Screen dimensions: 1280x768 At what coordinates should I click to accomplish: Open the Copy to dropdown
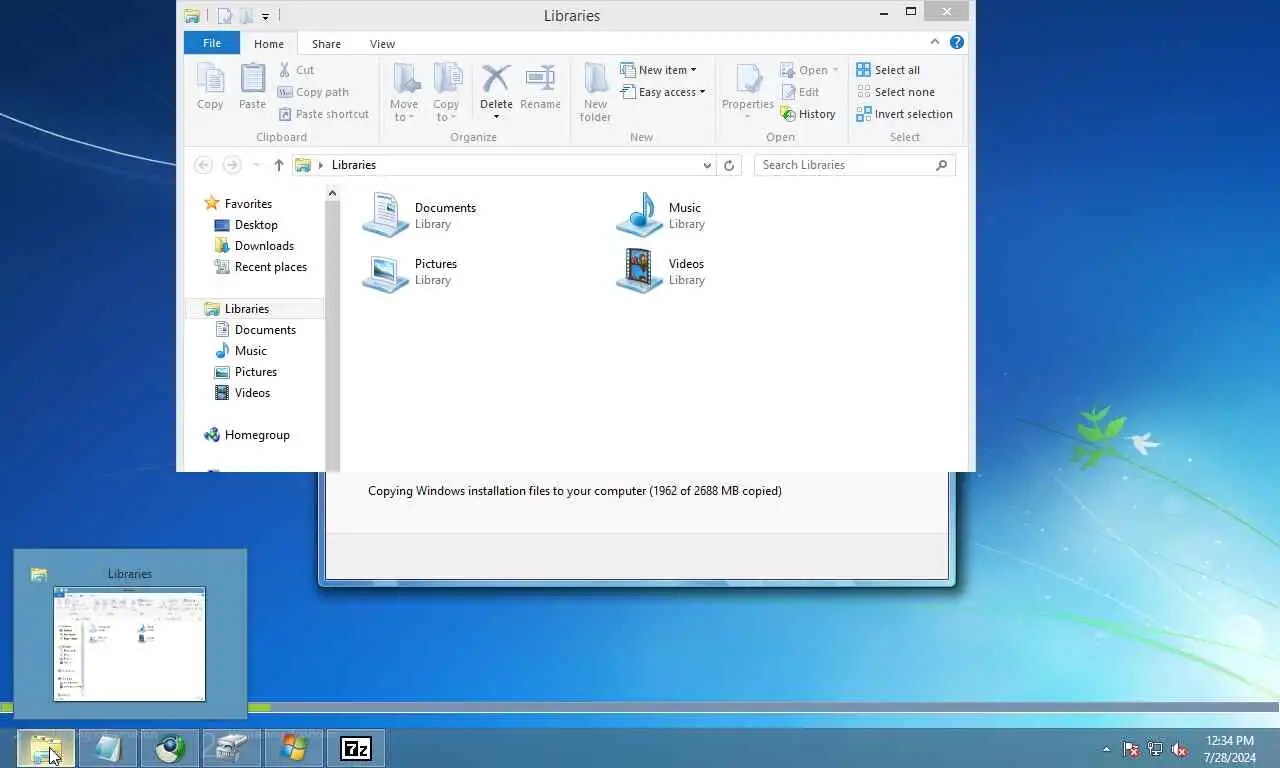(x=446, y=111)
